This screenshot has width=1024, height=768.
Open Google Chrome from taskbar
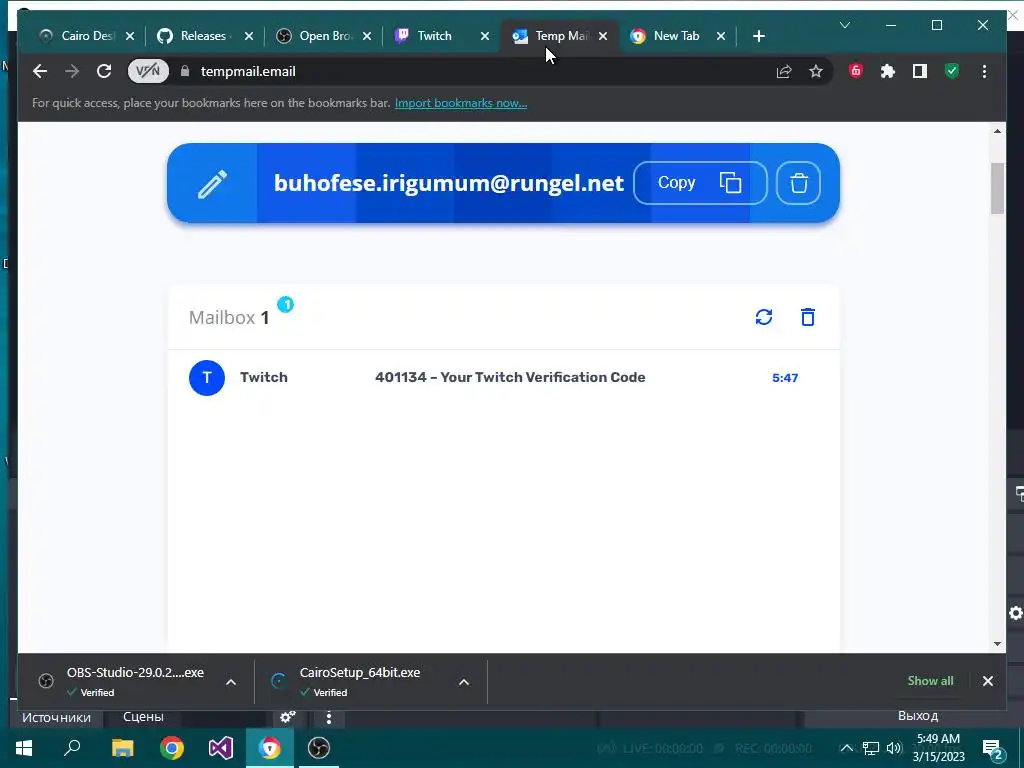[x=172, y=748]
